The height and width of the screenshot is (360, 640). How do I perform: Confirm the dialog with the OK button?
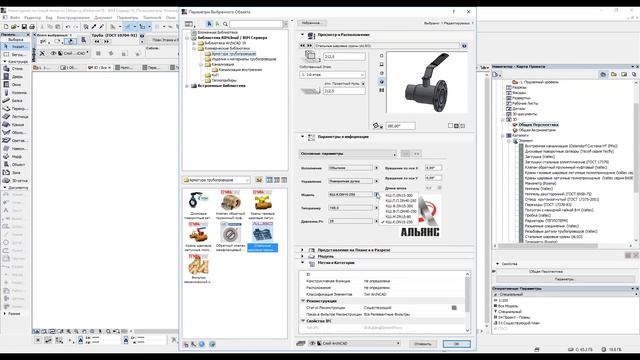pyautogui.click(x=457, y=344)
